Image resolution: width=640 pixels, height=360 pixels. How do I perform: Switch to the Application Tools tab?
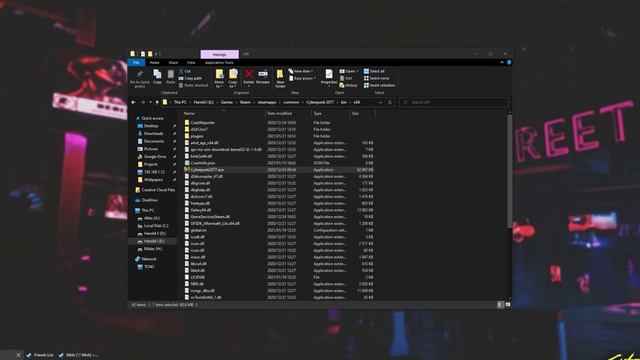[x=219, y=62]
